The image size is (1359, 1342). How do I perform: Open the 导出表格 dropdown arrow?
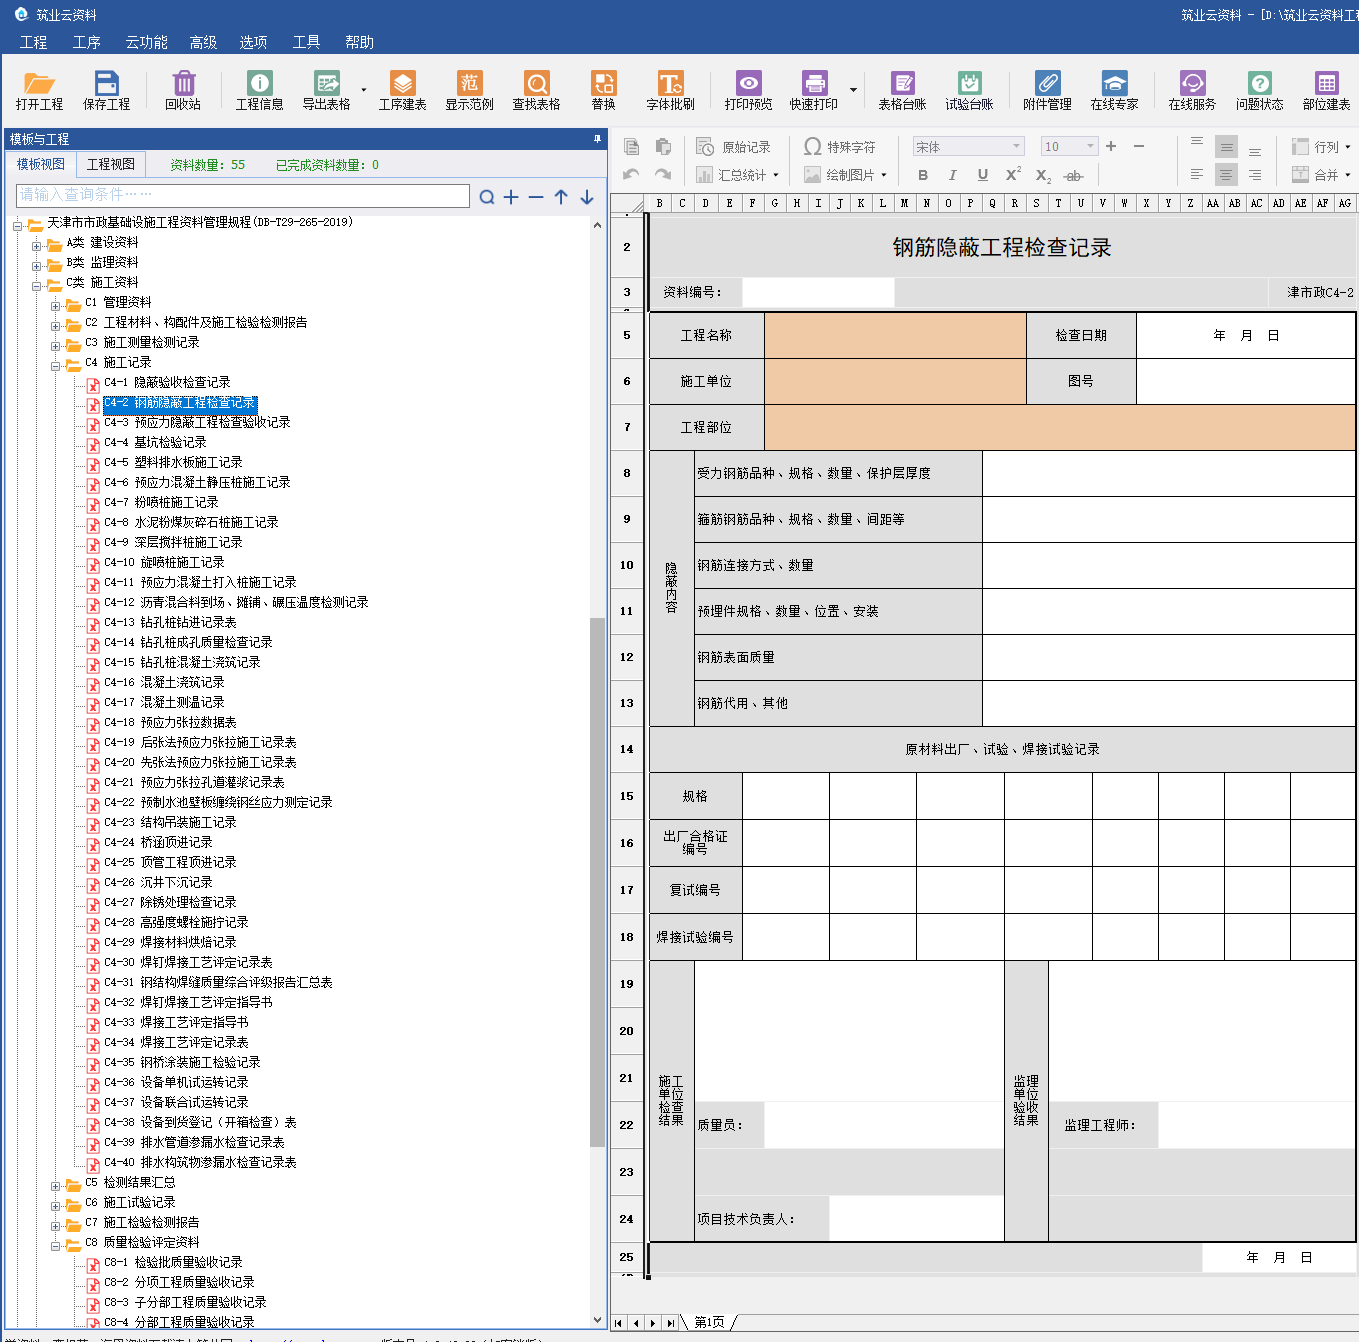pos(363,90)
